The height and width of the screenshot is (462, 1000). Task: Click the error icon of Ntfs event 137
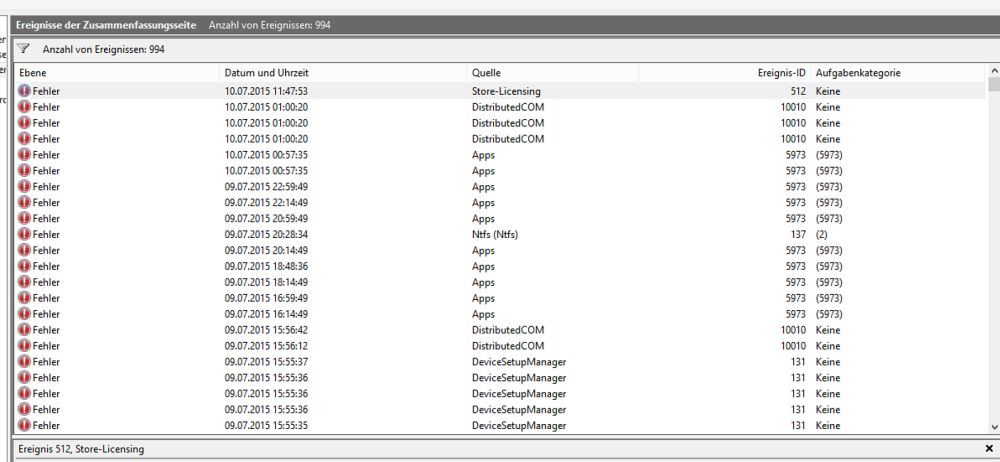point(24,234)
